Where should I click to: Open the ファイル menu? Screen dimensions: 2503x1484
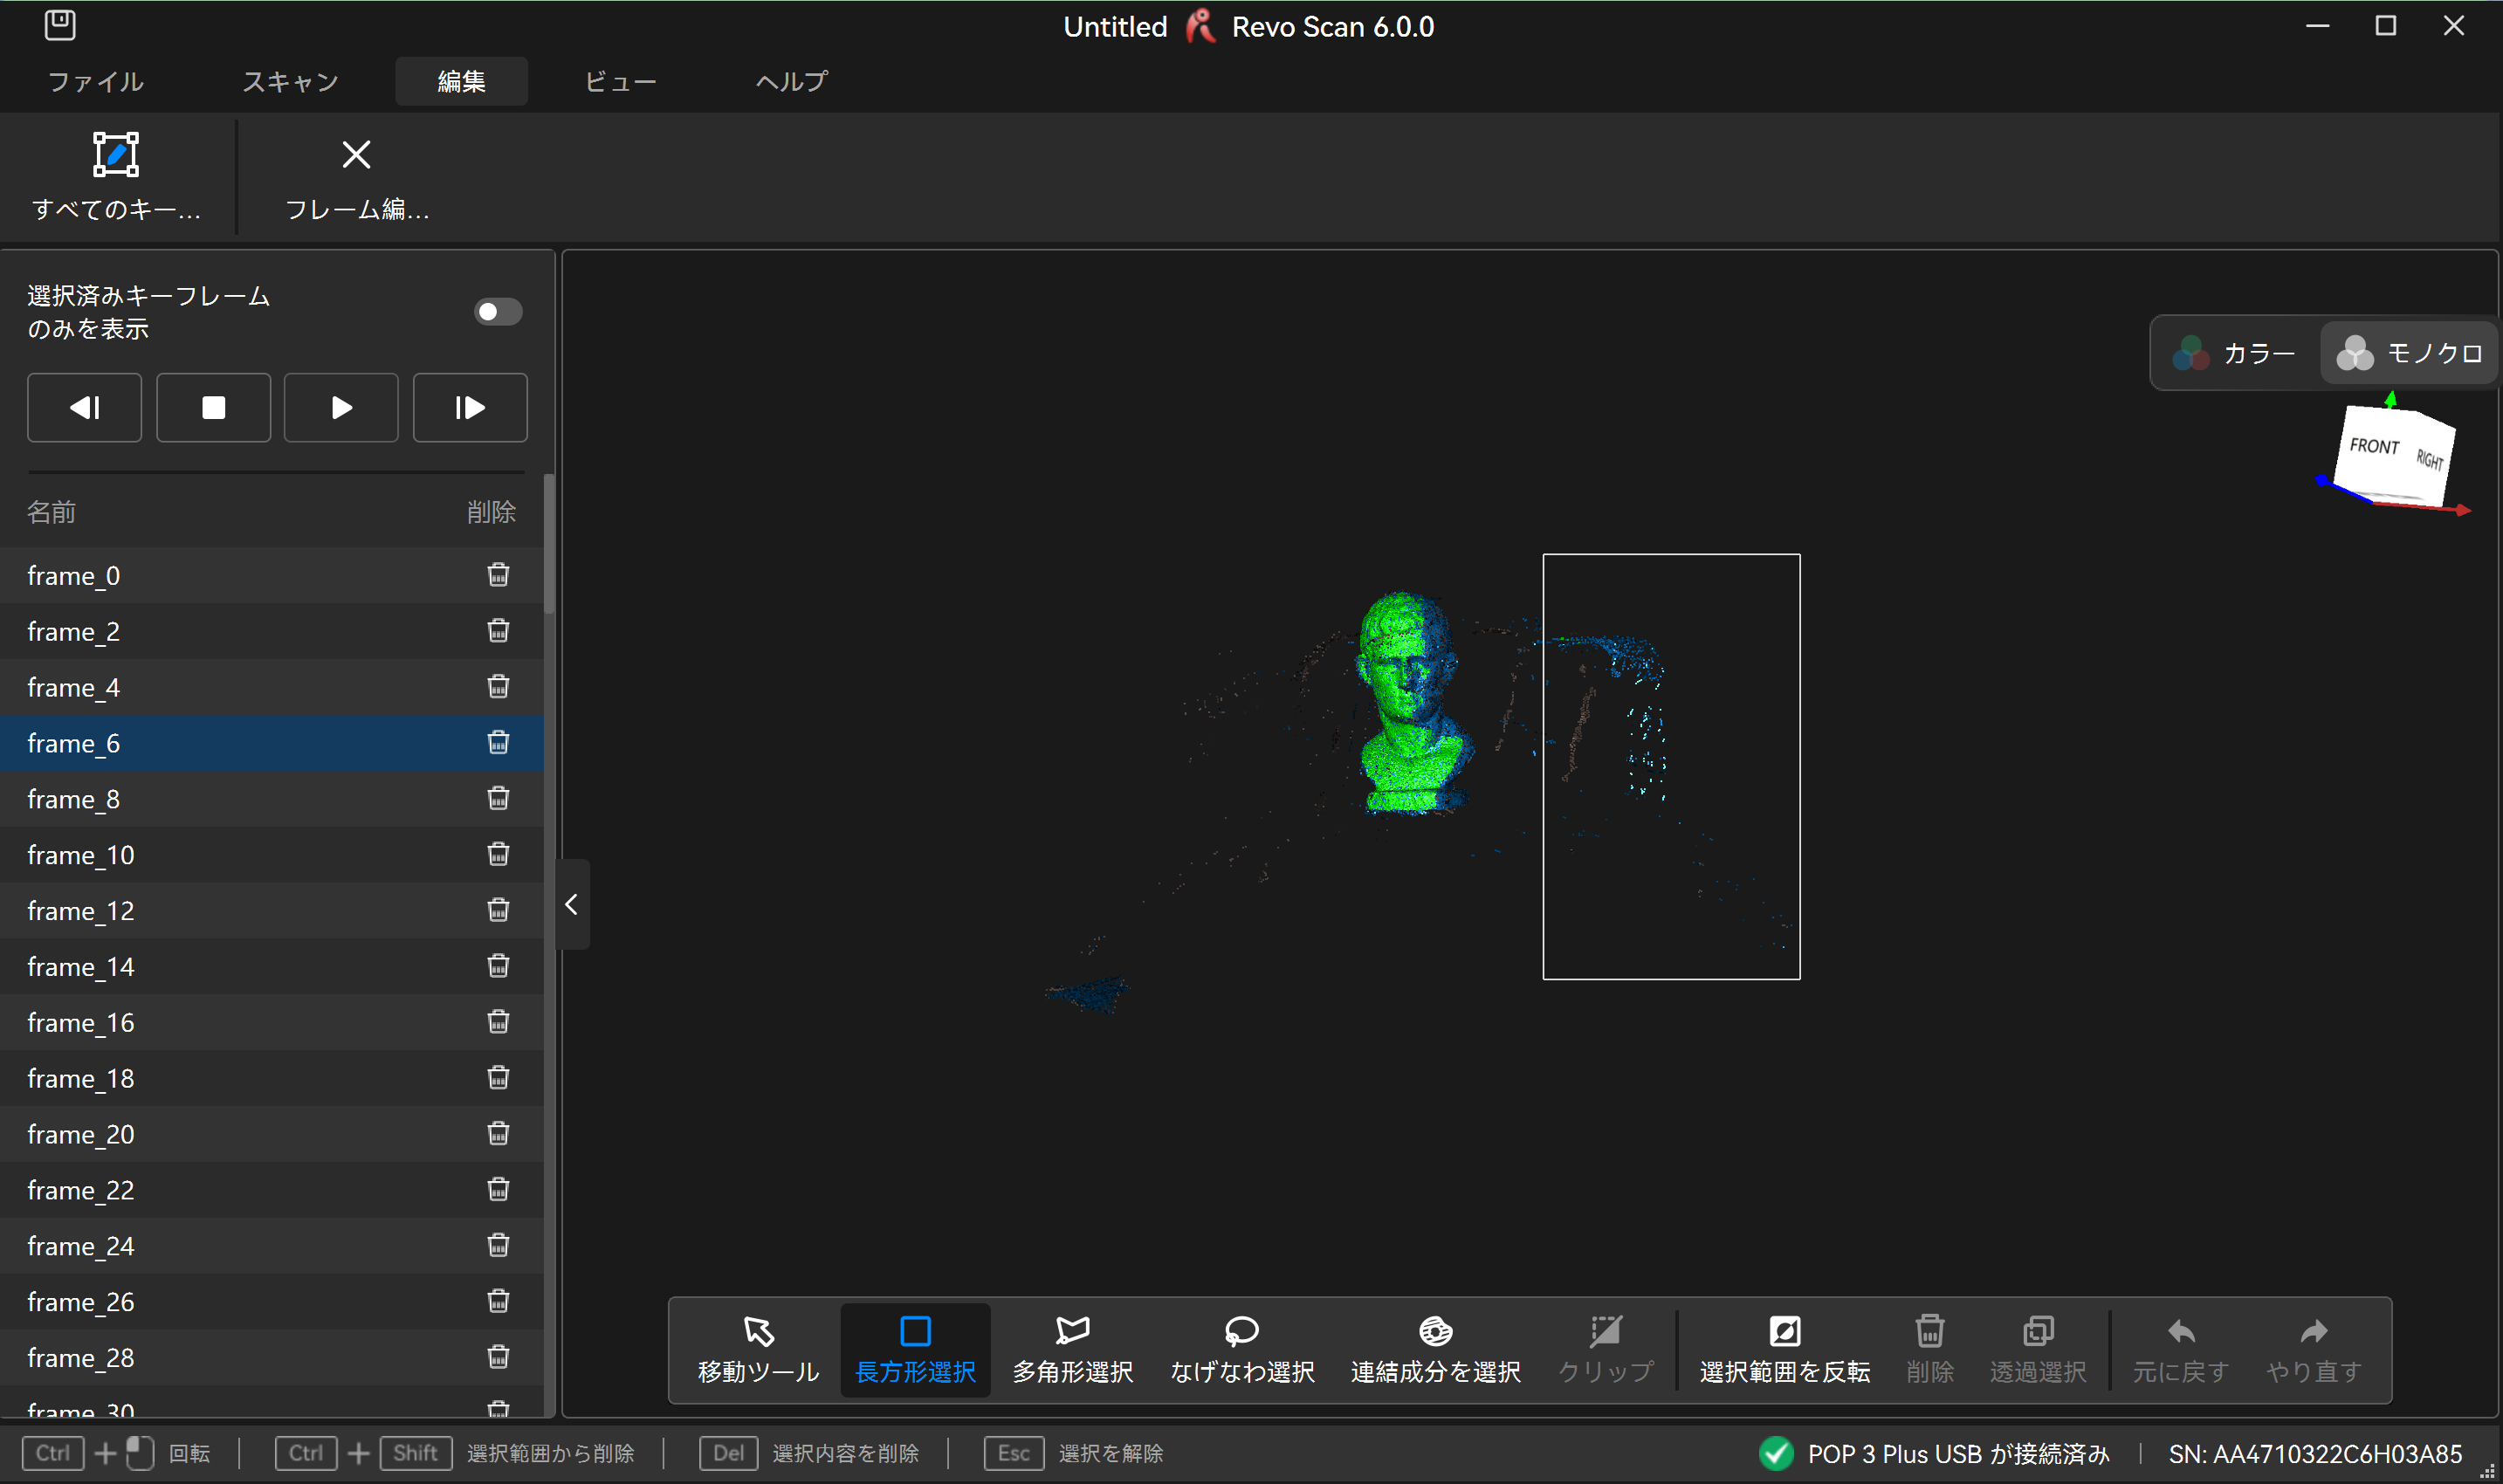click(96, 81)
